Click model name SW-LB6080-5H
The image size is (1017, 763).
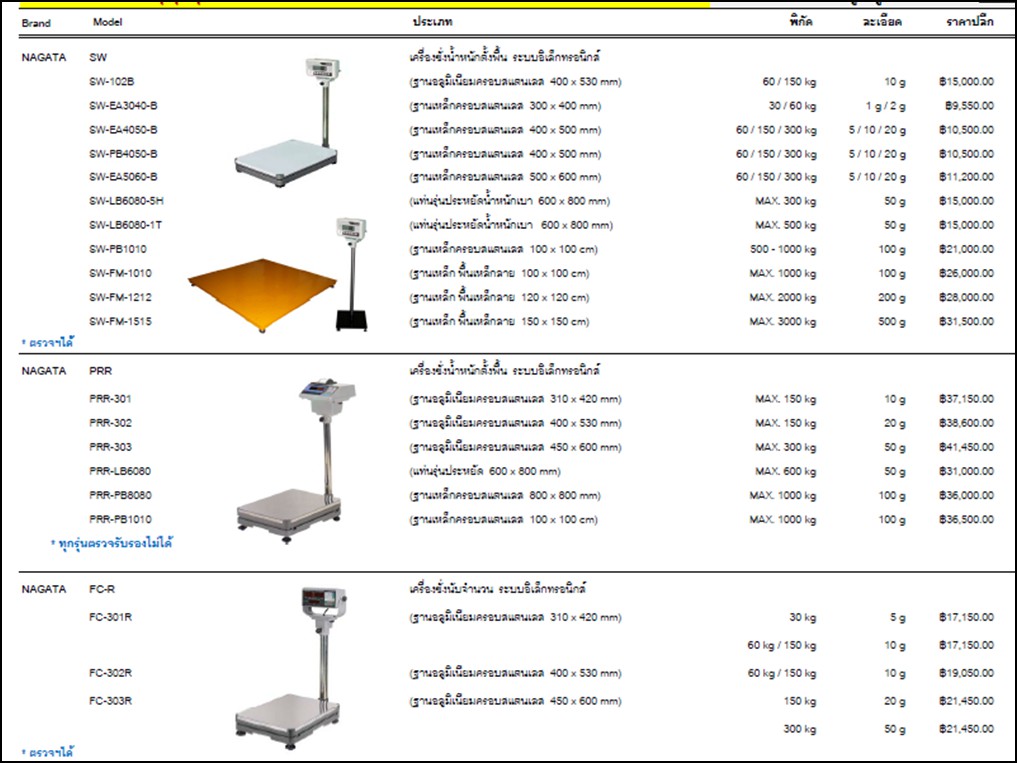pos(126,201)
